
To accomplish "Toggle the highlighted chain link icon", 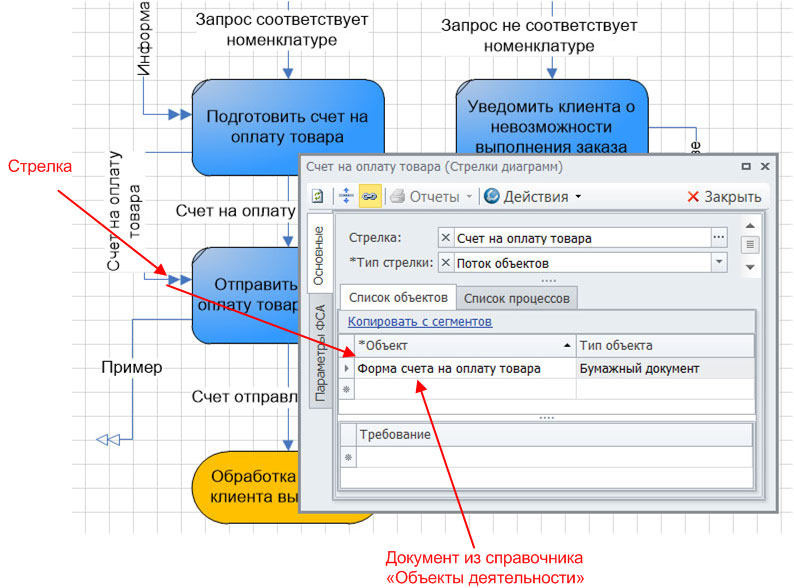I will [x=369, y=197].
